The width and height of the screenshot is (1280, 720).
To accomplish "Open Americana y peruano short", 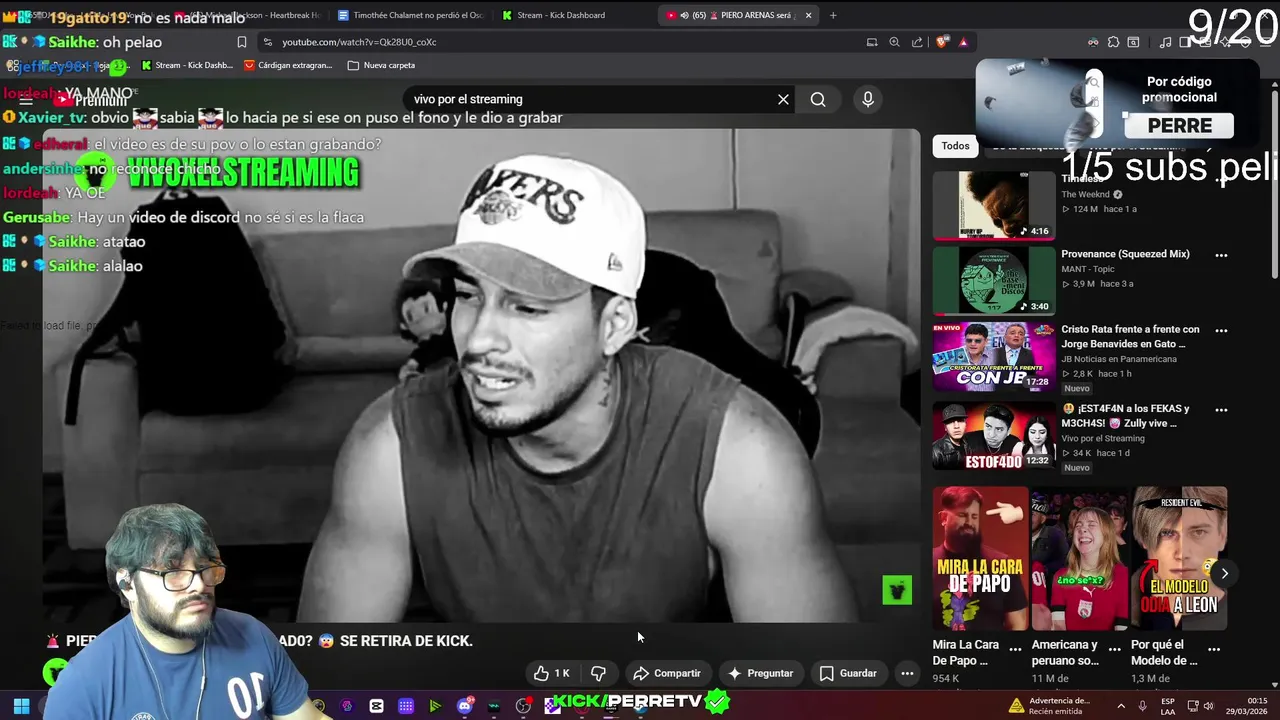I will 1080,558.
